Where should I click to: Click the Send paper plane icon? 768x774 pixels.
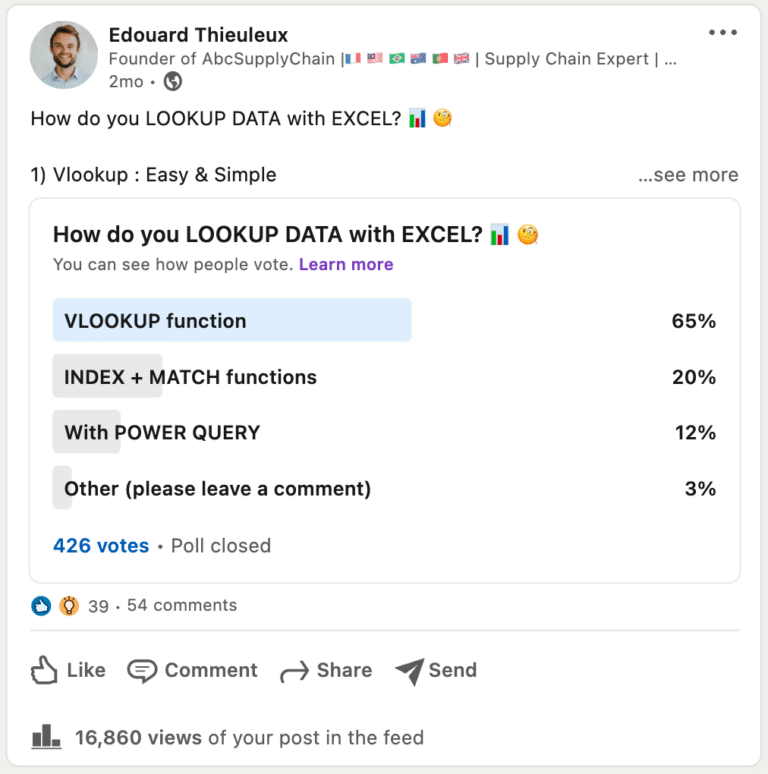tap(409, 671)
